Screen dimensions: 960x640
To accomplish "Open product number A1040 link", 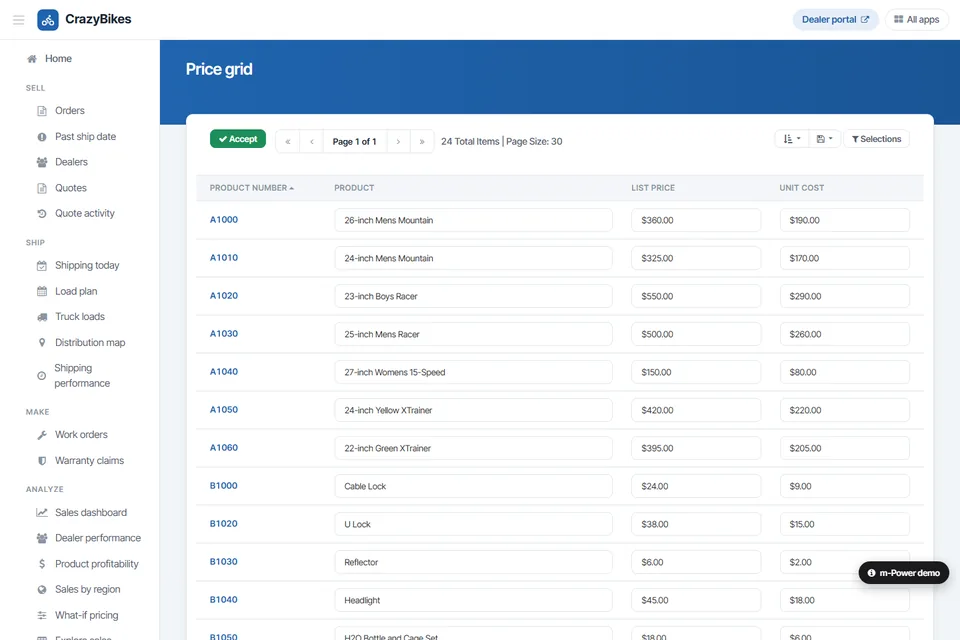I will click(223, 372).
